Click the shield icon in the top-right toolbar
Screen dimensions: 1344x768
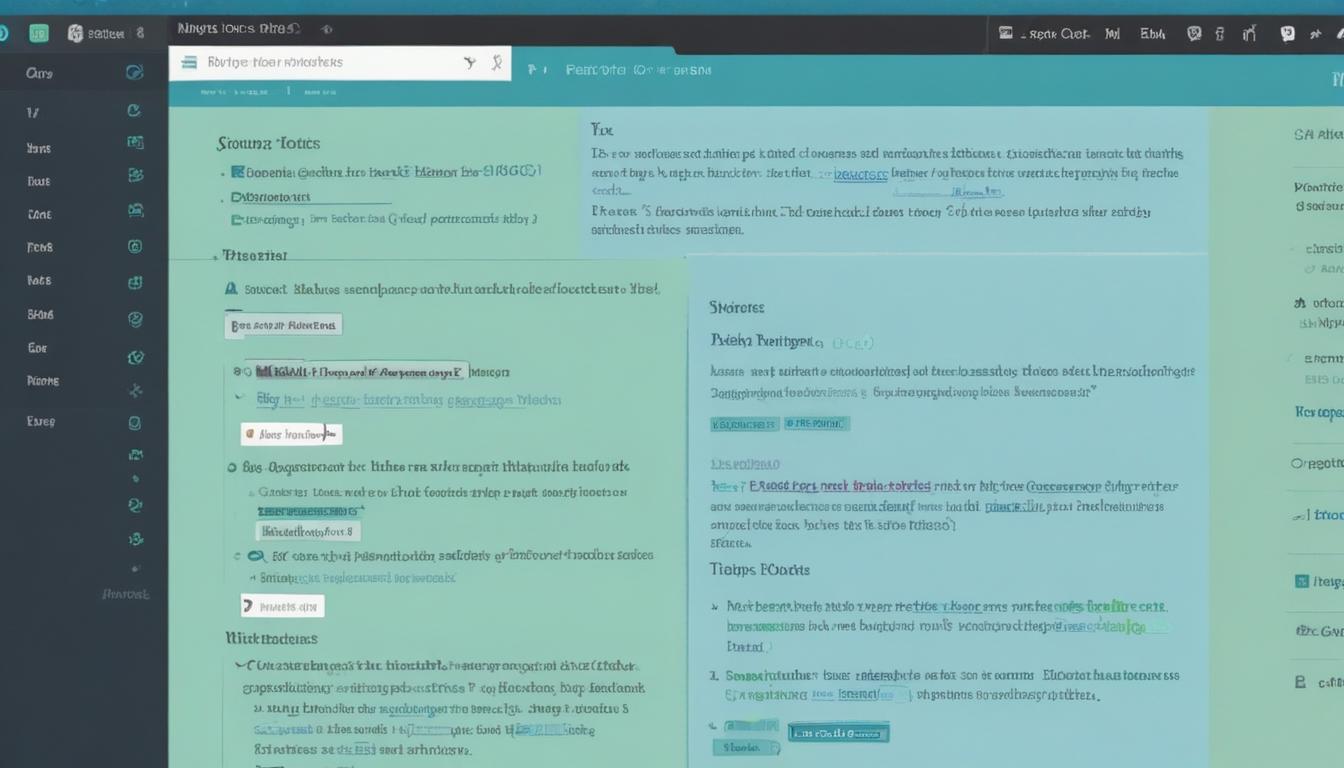coord(1193,33)
